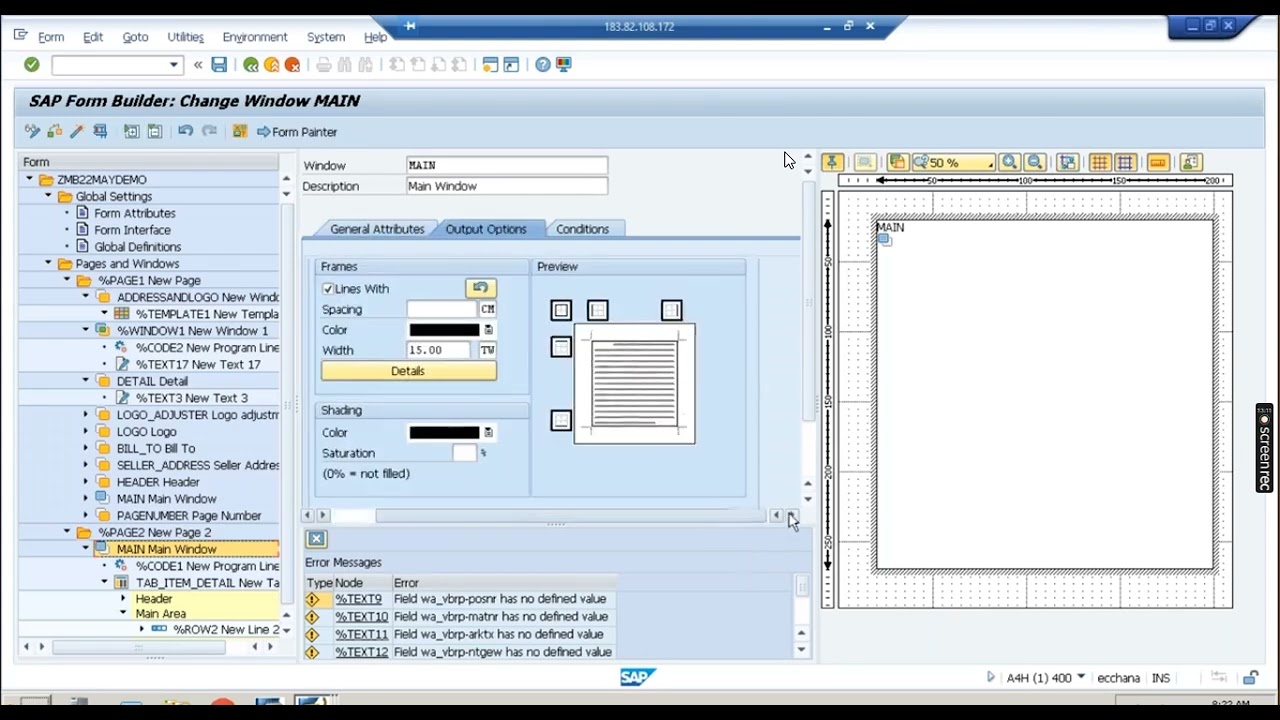Click the Details button

(x=408, y=371)
